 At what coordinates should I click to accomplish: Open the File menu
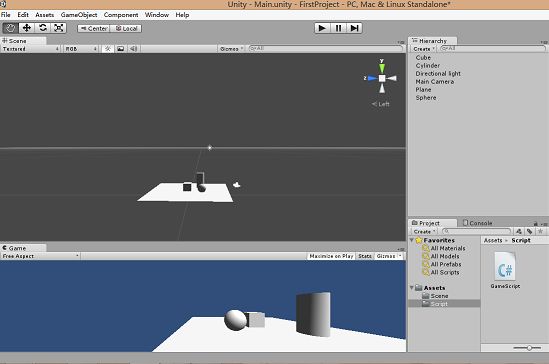point(6,15)
